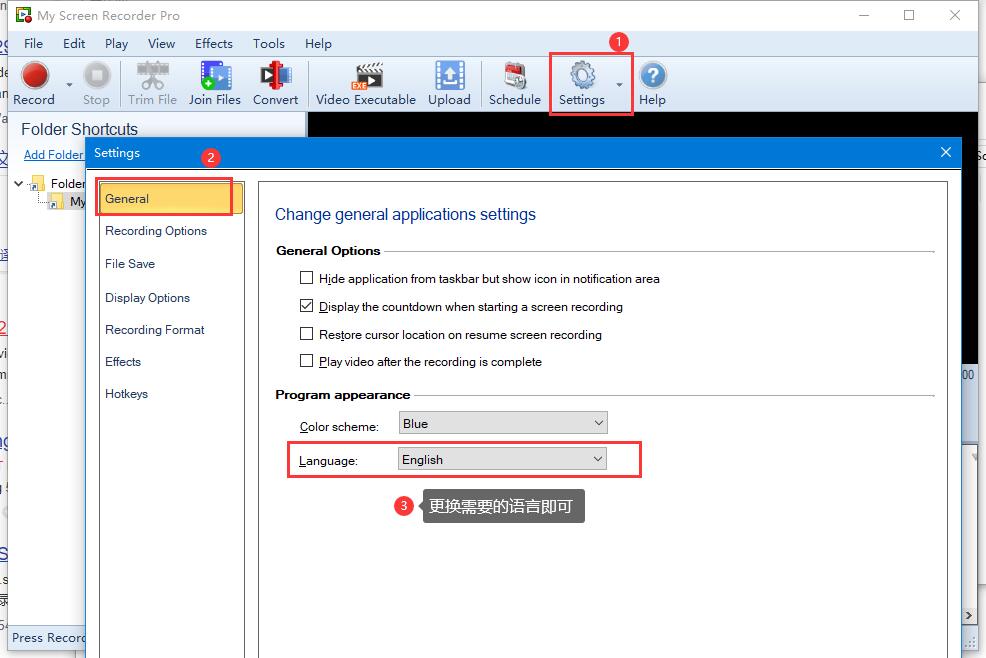The width and height of the screenshot is (986, 658).
Task: Click the My Screen Recorder Pro title icon
Action: pyautogui.click(x=23, y=15)
